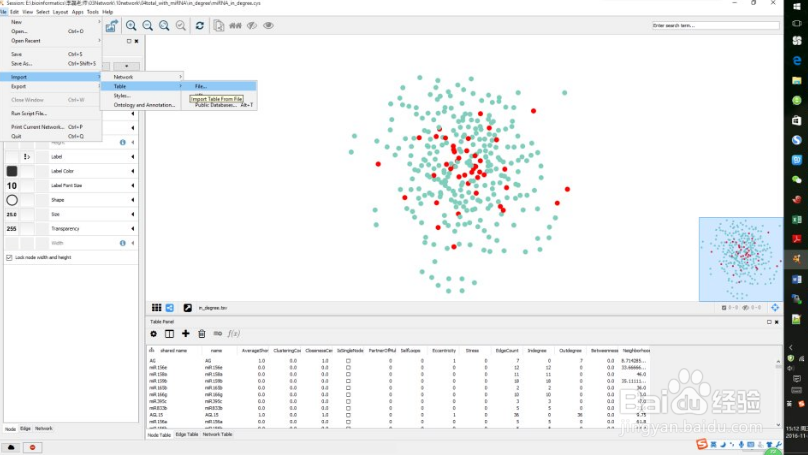Click the Zoom In magnifier icon
This screenshot has height=455, width=808.
[131, 25]
